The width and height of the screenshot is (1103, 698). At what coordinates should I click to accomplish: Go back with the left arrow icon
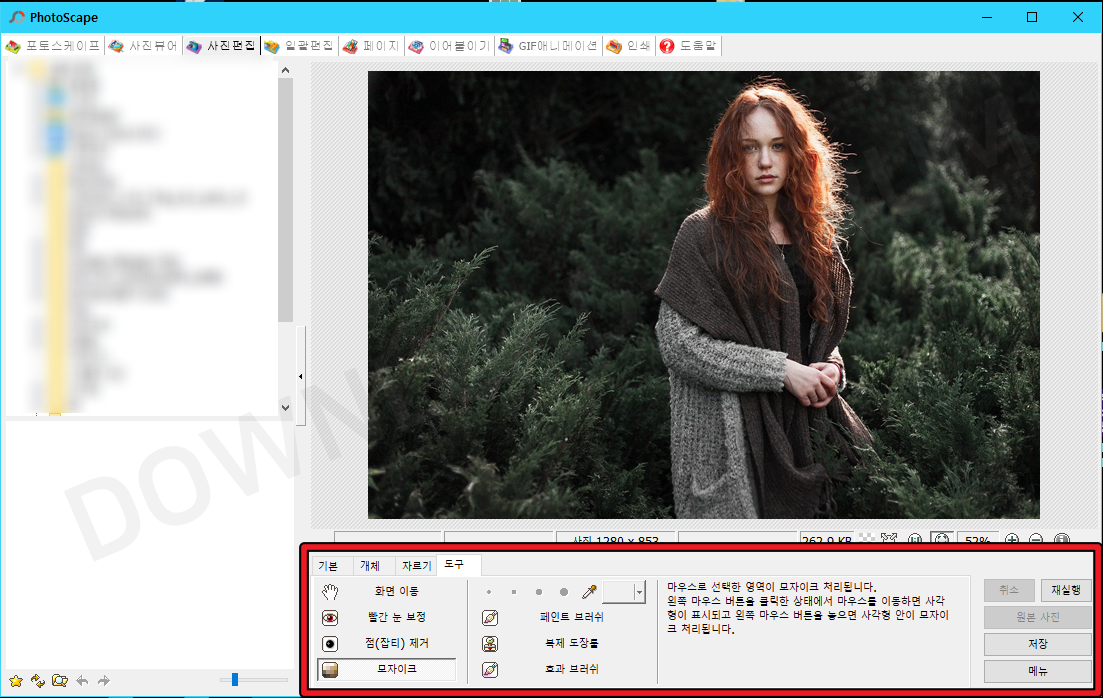click(x=82, y=680)
